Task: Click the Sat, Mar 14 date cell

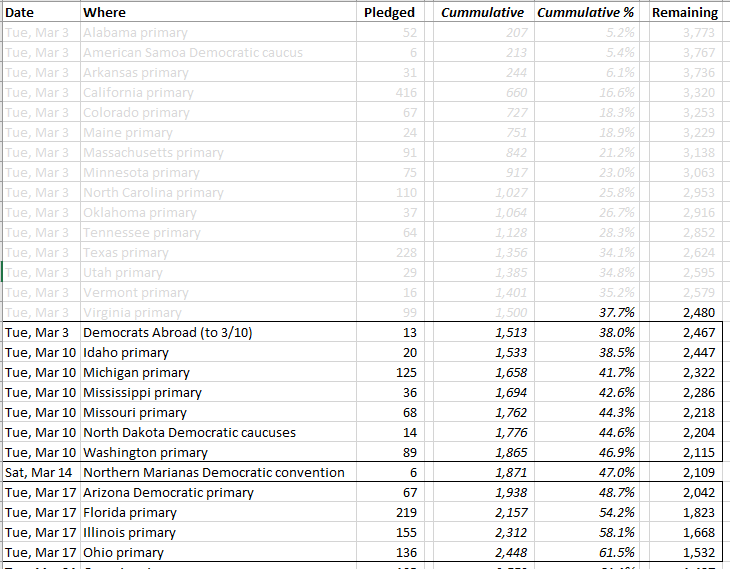Action: coord(39,472)
